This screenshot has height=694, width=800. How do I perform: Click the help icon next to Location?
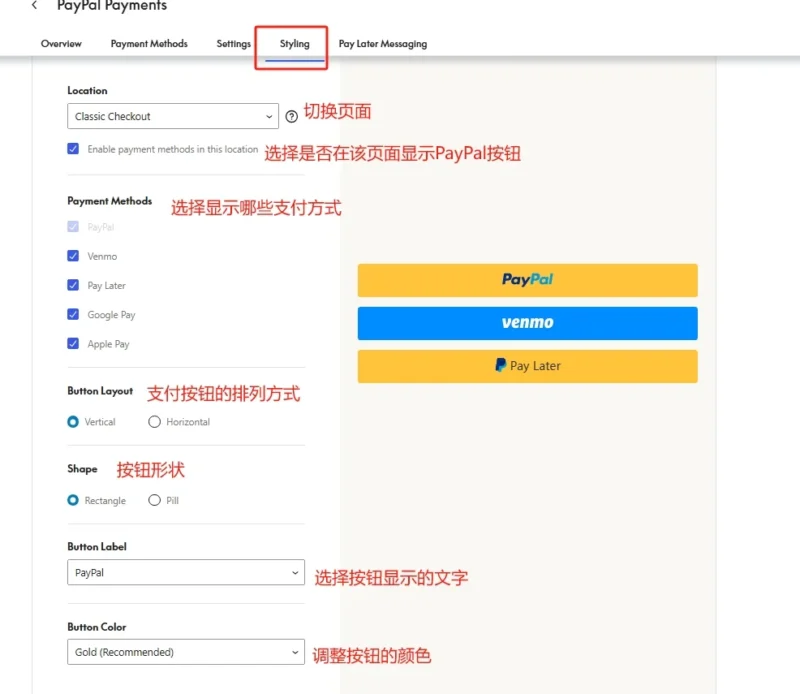292,117
